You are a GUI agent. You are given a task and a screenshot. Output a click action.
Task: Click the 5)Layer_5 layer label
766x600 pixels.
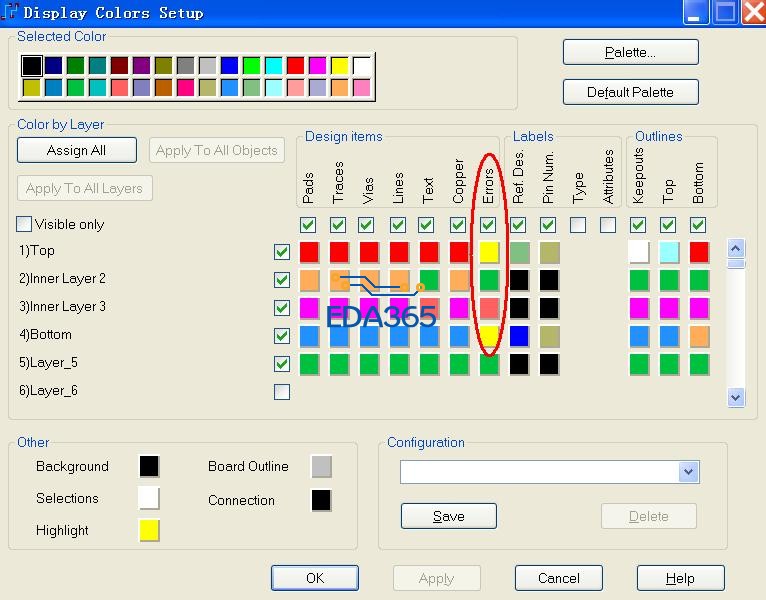pos(48,363)
